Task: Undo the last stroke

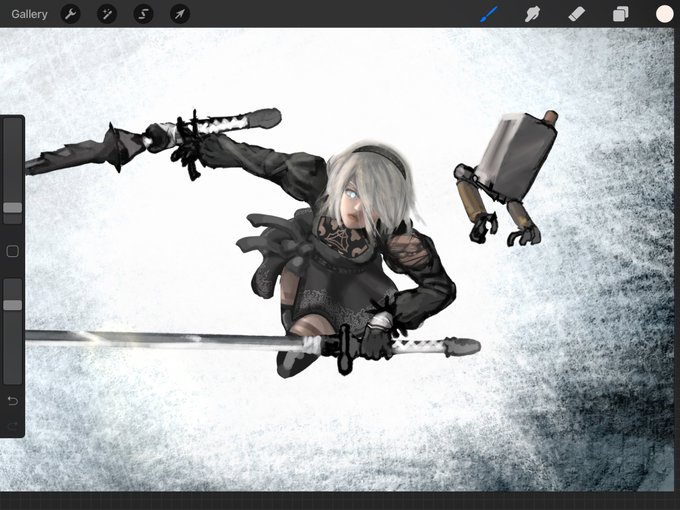Action: point(13,401)
